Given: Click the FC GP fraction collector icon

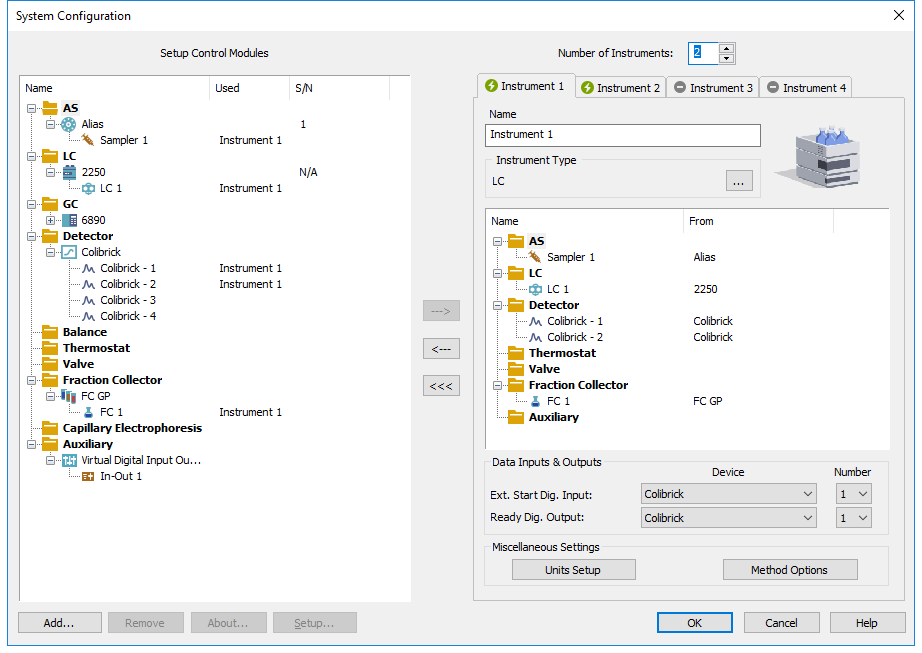Looking at the screenshot, I should coord(69,396).
